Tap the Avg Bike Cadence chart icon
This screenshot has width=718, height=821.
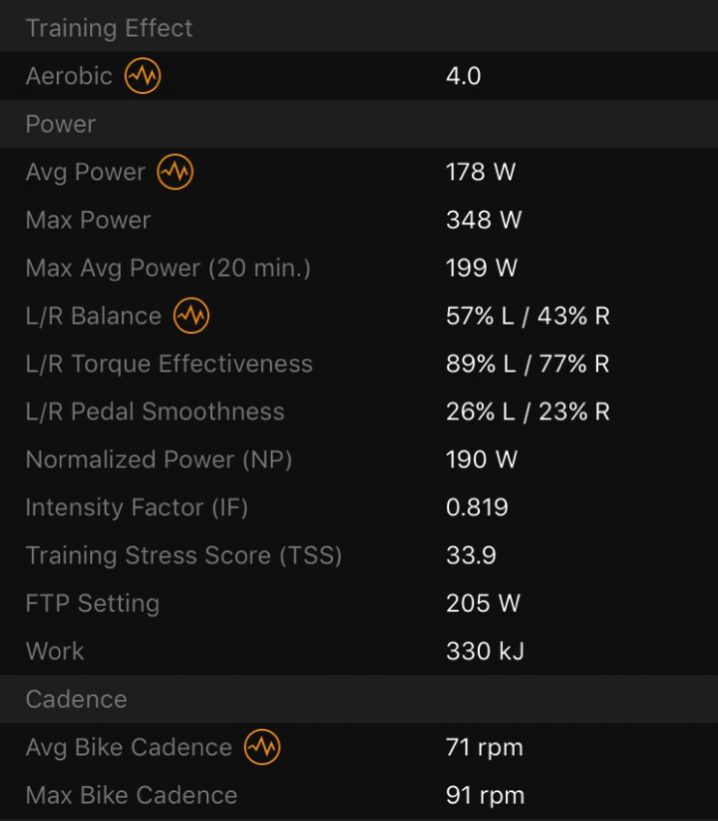click(x=262, y=747)
